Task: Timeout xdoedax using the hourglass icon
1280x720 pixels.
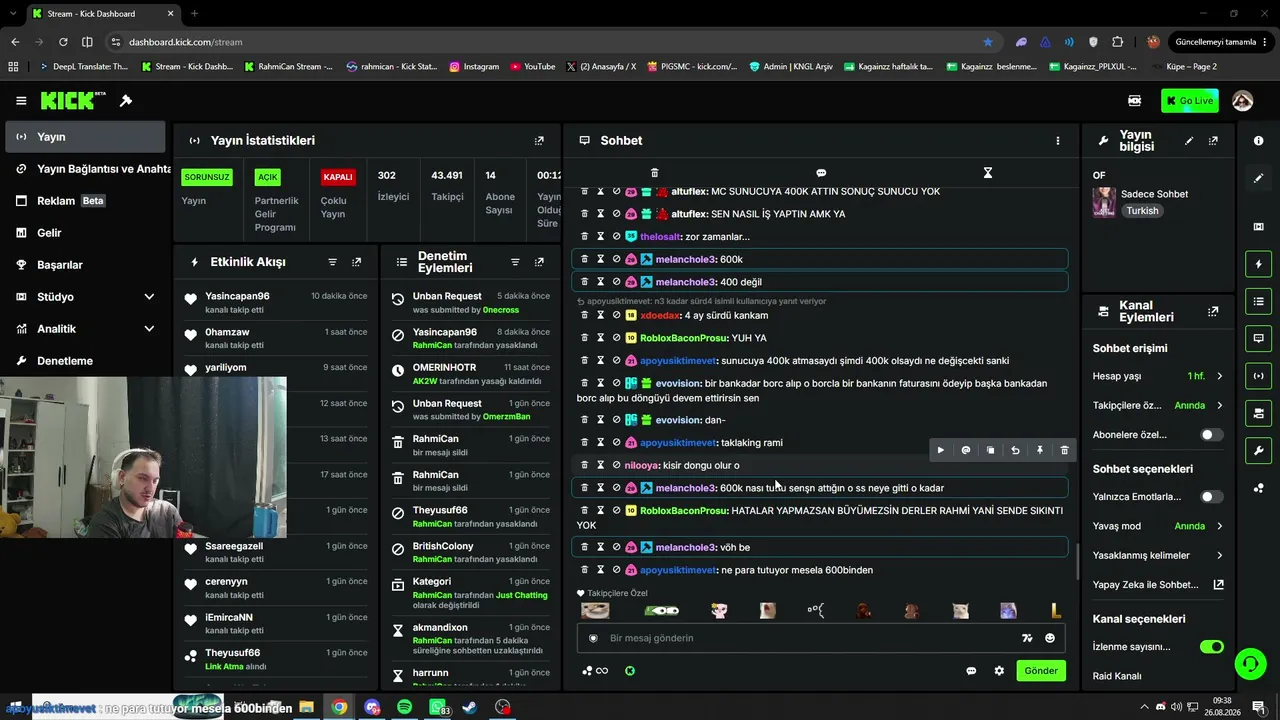Action: tap(600, 315)
